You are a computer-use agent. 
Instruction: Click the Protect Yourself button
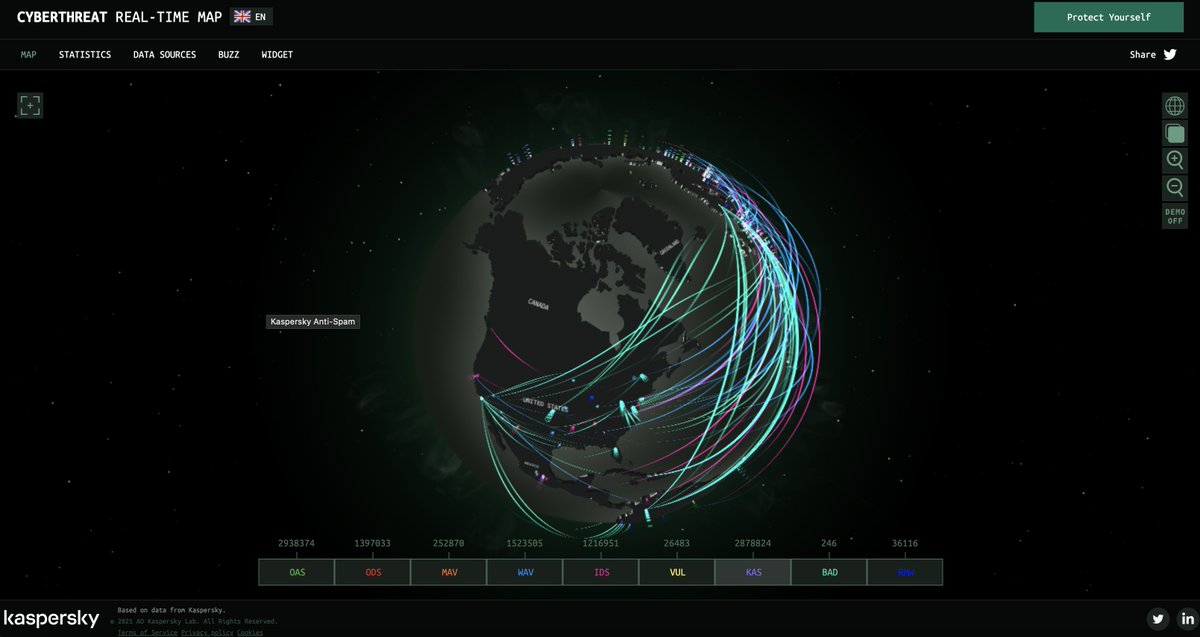[1108, 17]
